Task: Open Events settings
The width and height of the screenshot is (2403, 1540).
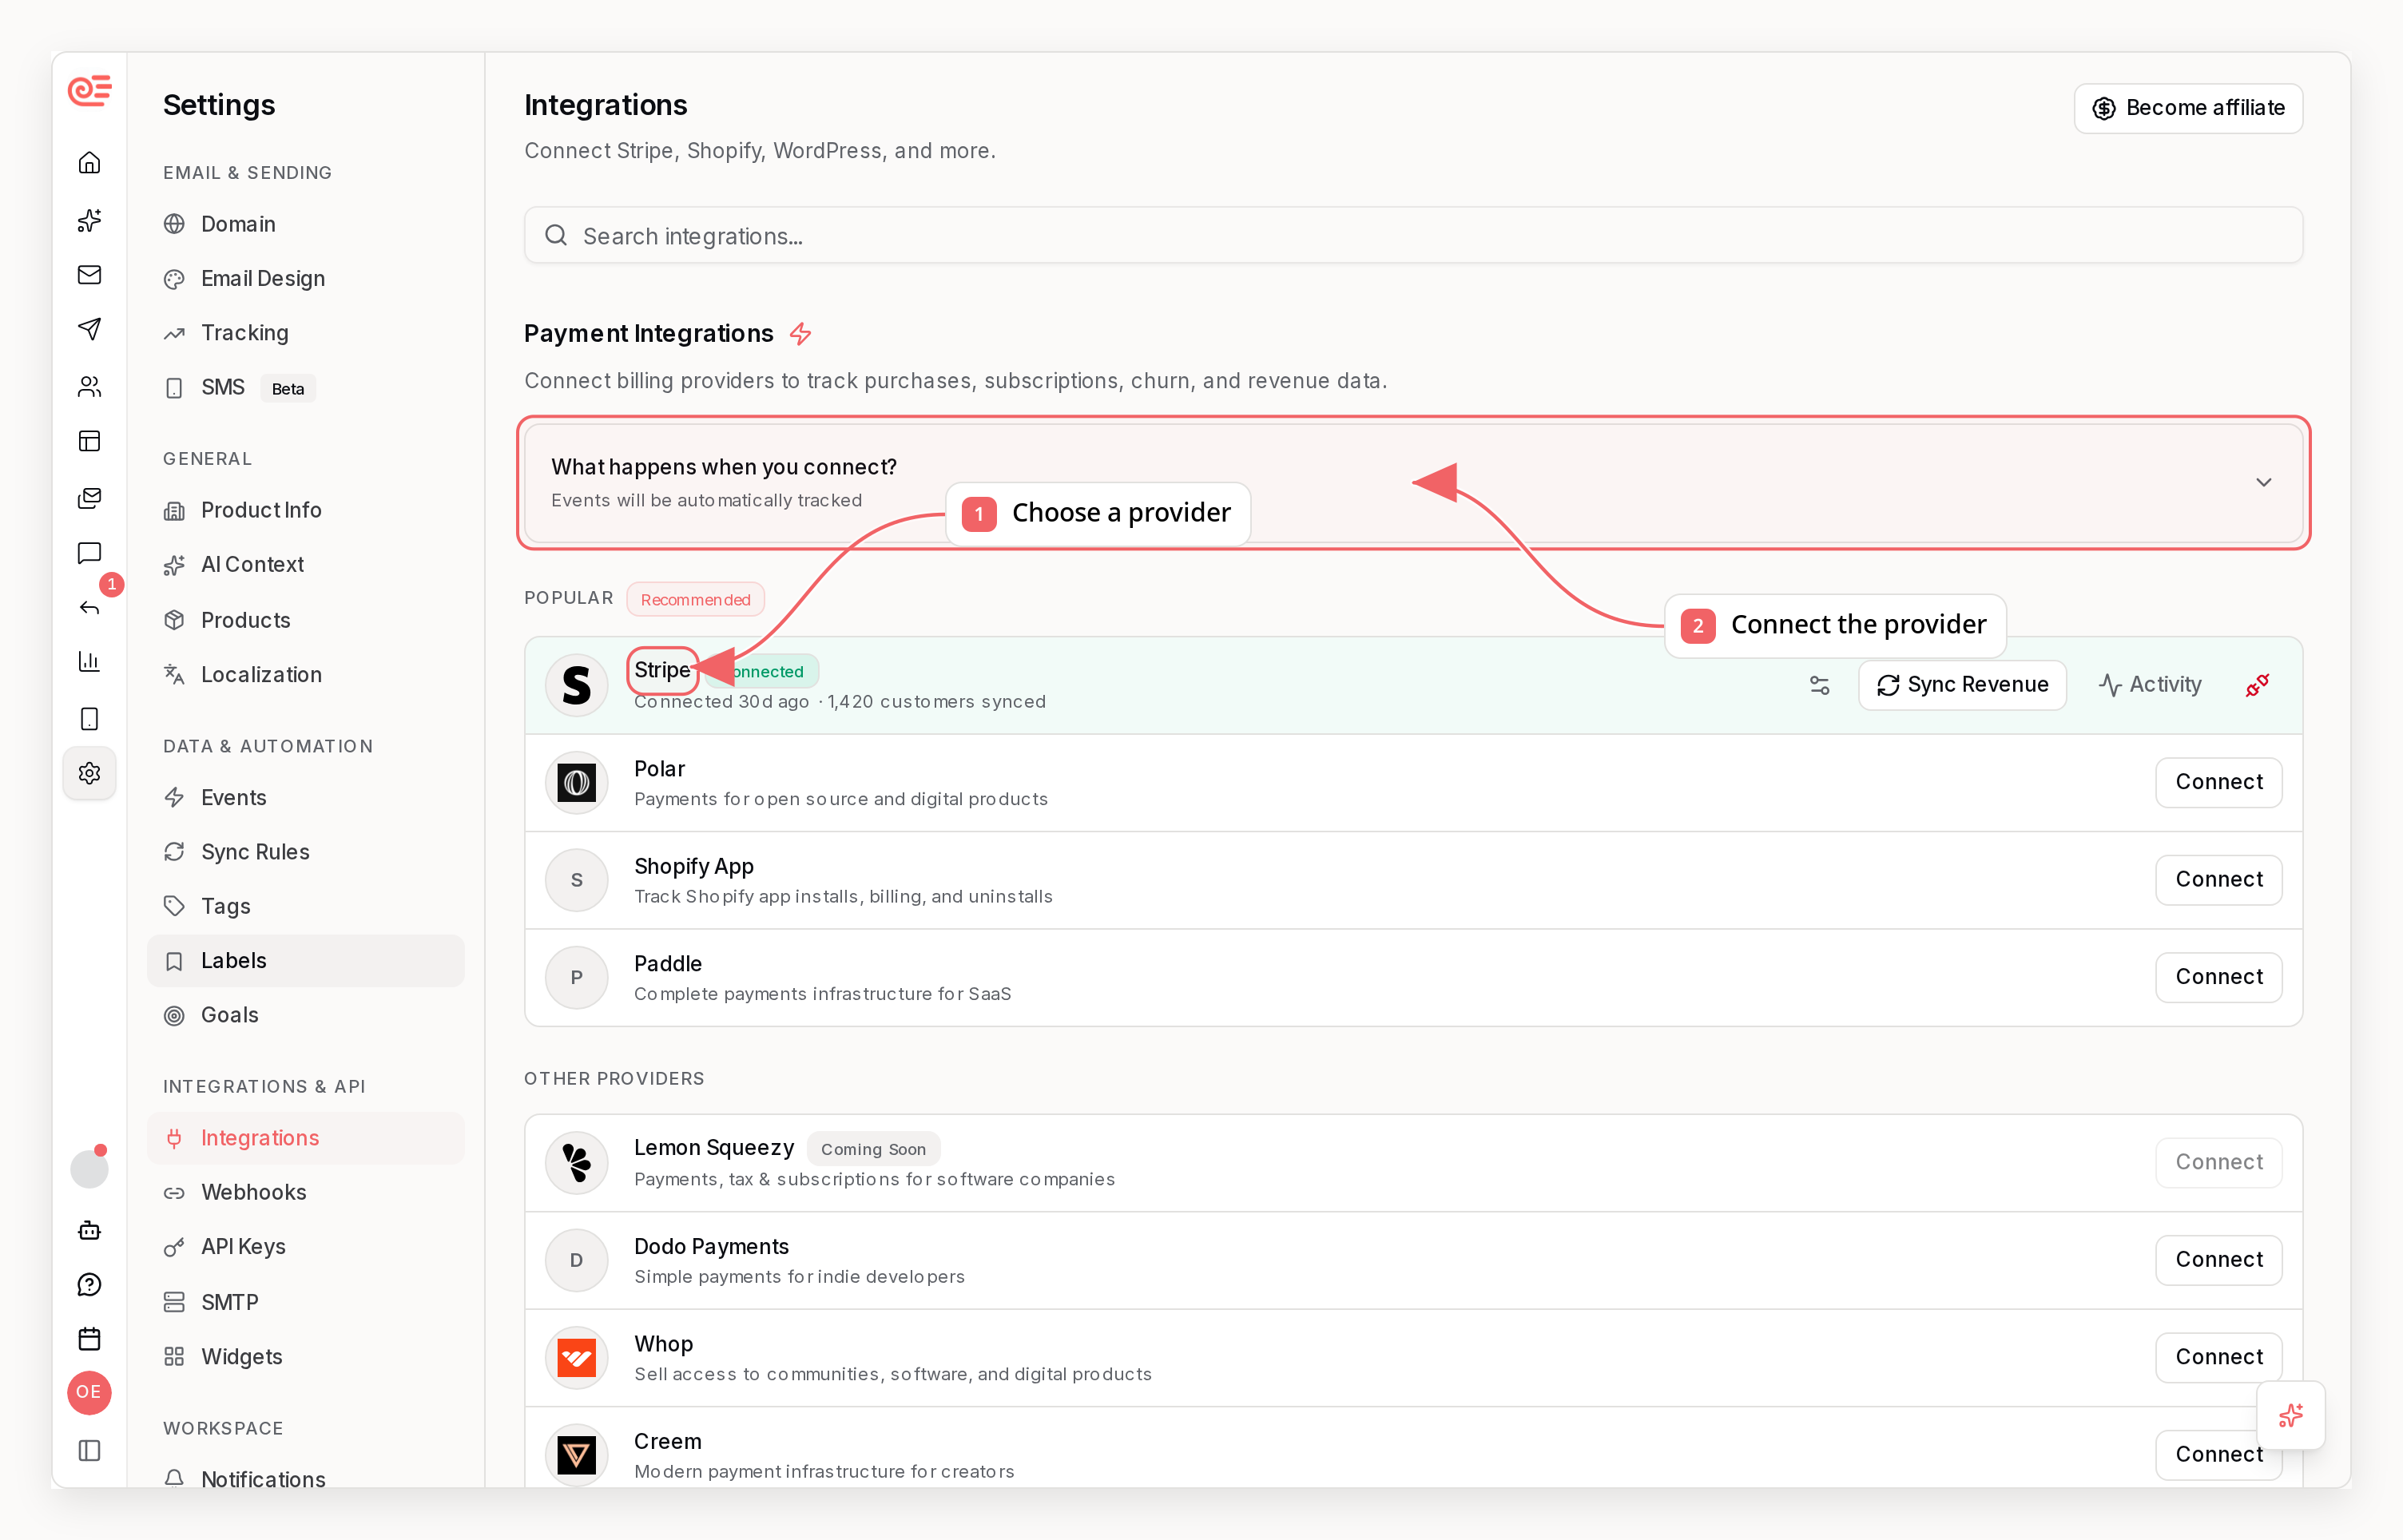Action: point(305,798)
